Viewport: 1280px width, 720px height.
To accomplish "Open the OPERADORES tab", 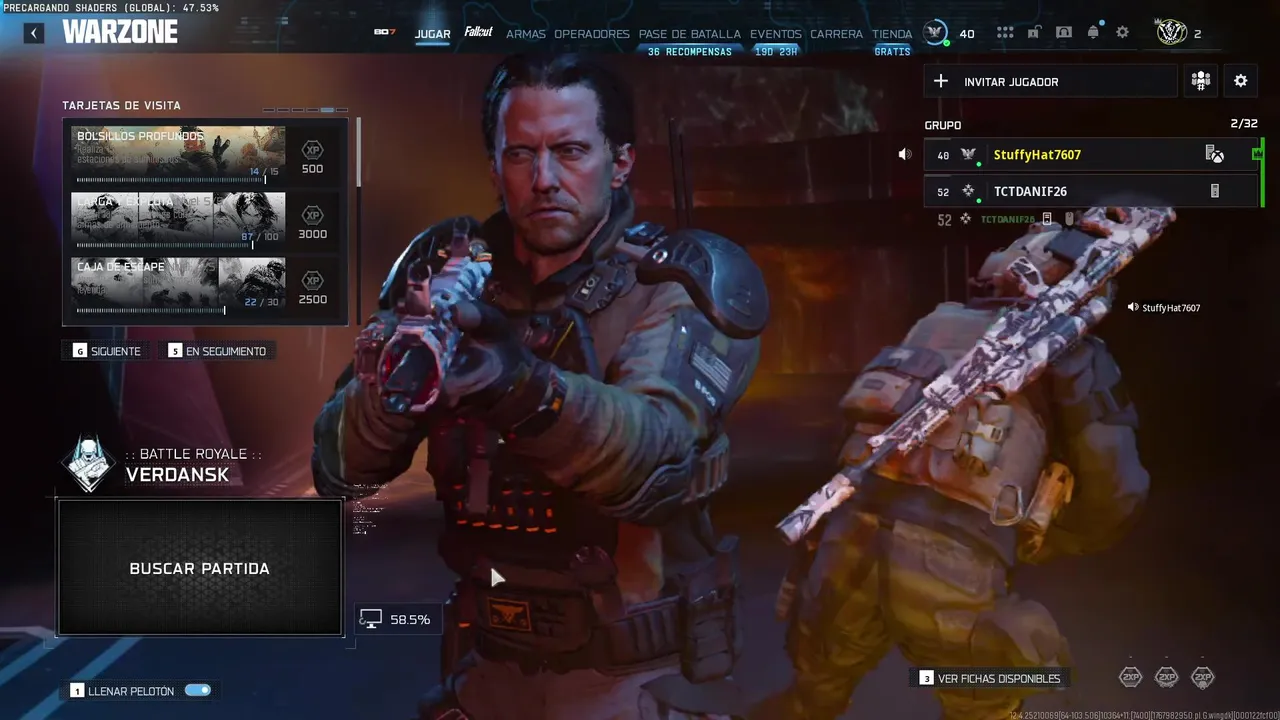I will pos(592,34).
